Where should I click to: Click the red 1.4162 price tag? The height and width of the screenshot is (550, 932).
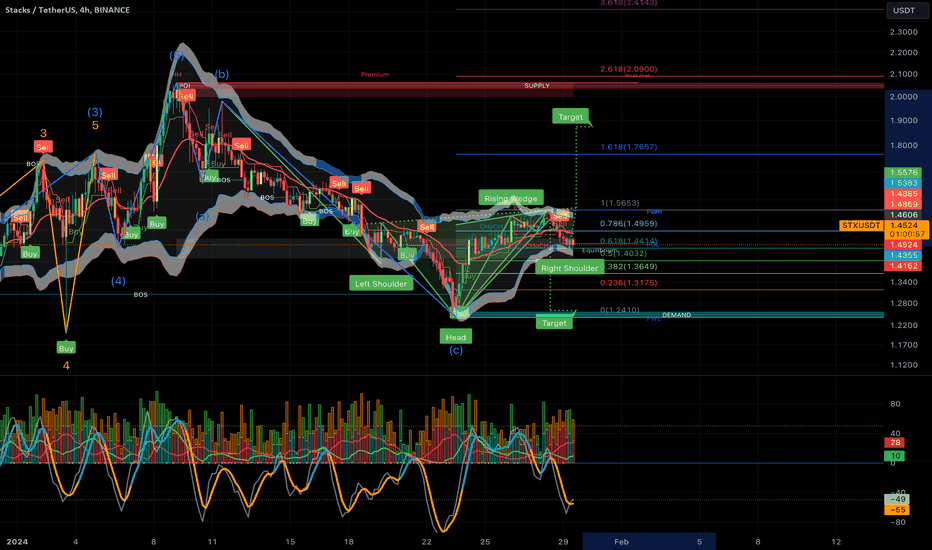click(x=903, y=266)
